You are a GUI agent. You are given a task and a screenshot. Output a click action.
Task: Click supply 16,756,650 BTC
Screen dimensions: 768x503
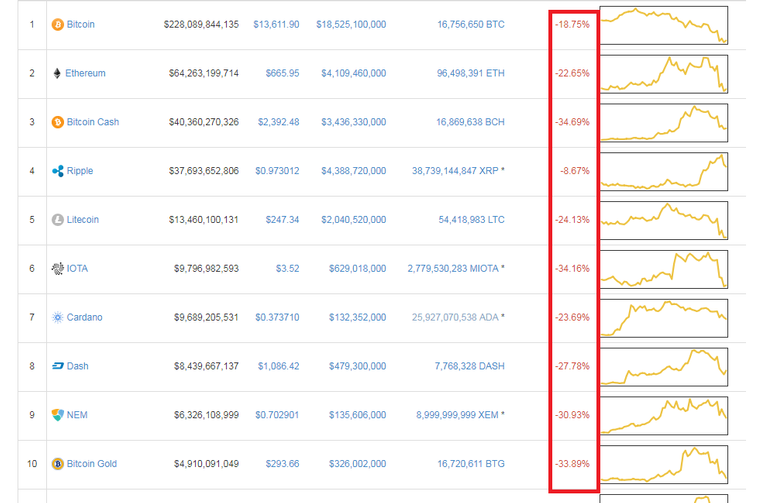471,24
